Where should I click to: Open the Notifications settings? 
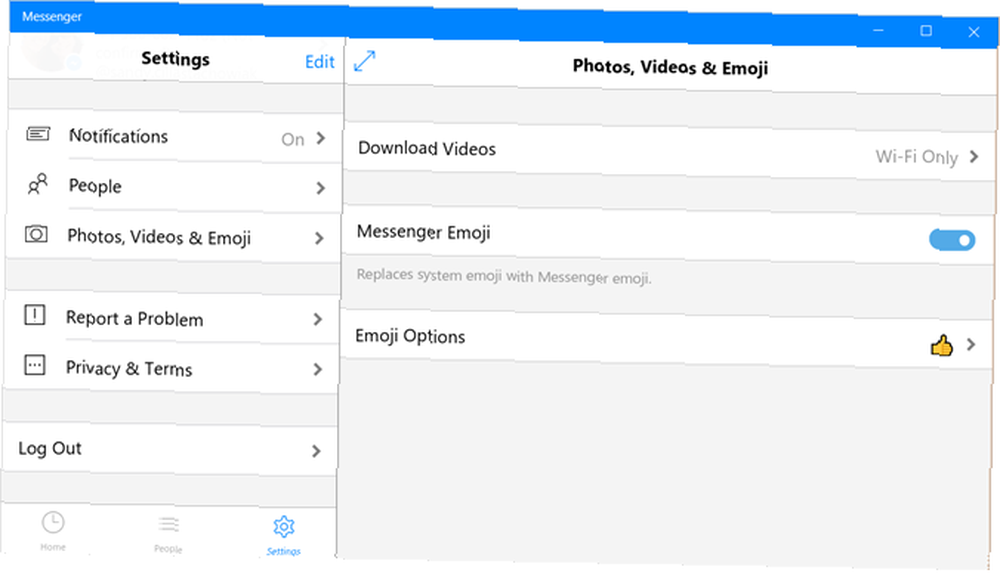(174, 137)
